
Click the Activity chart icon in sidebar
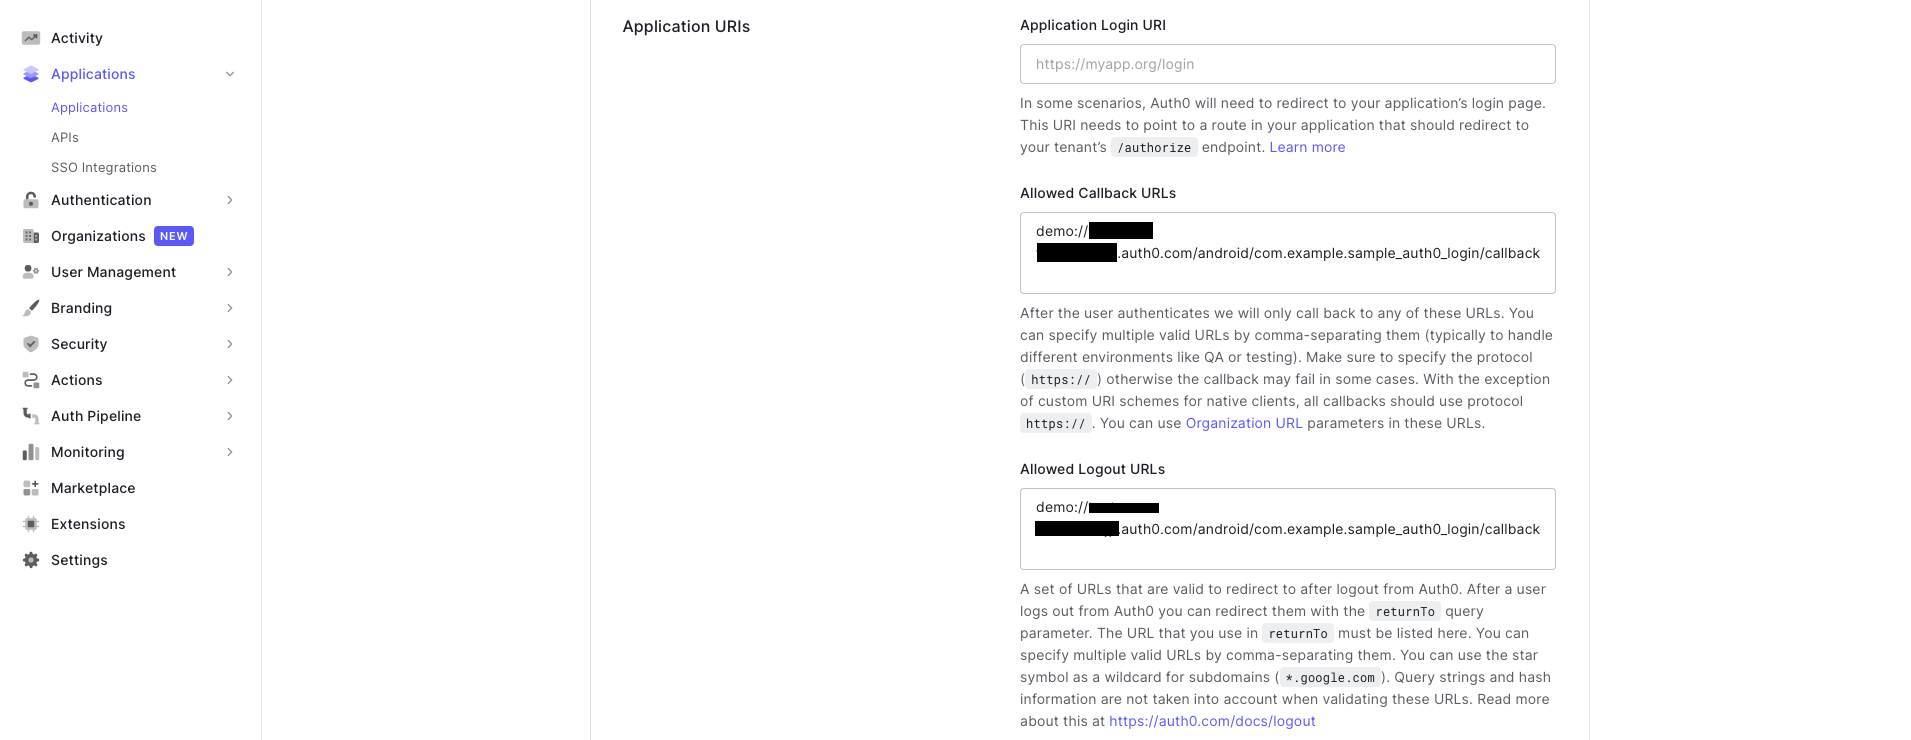point(31,38)
